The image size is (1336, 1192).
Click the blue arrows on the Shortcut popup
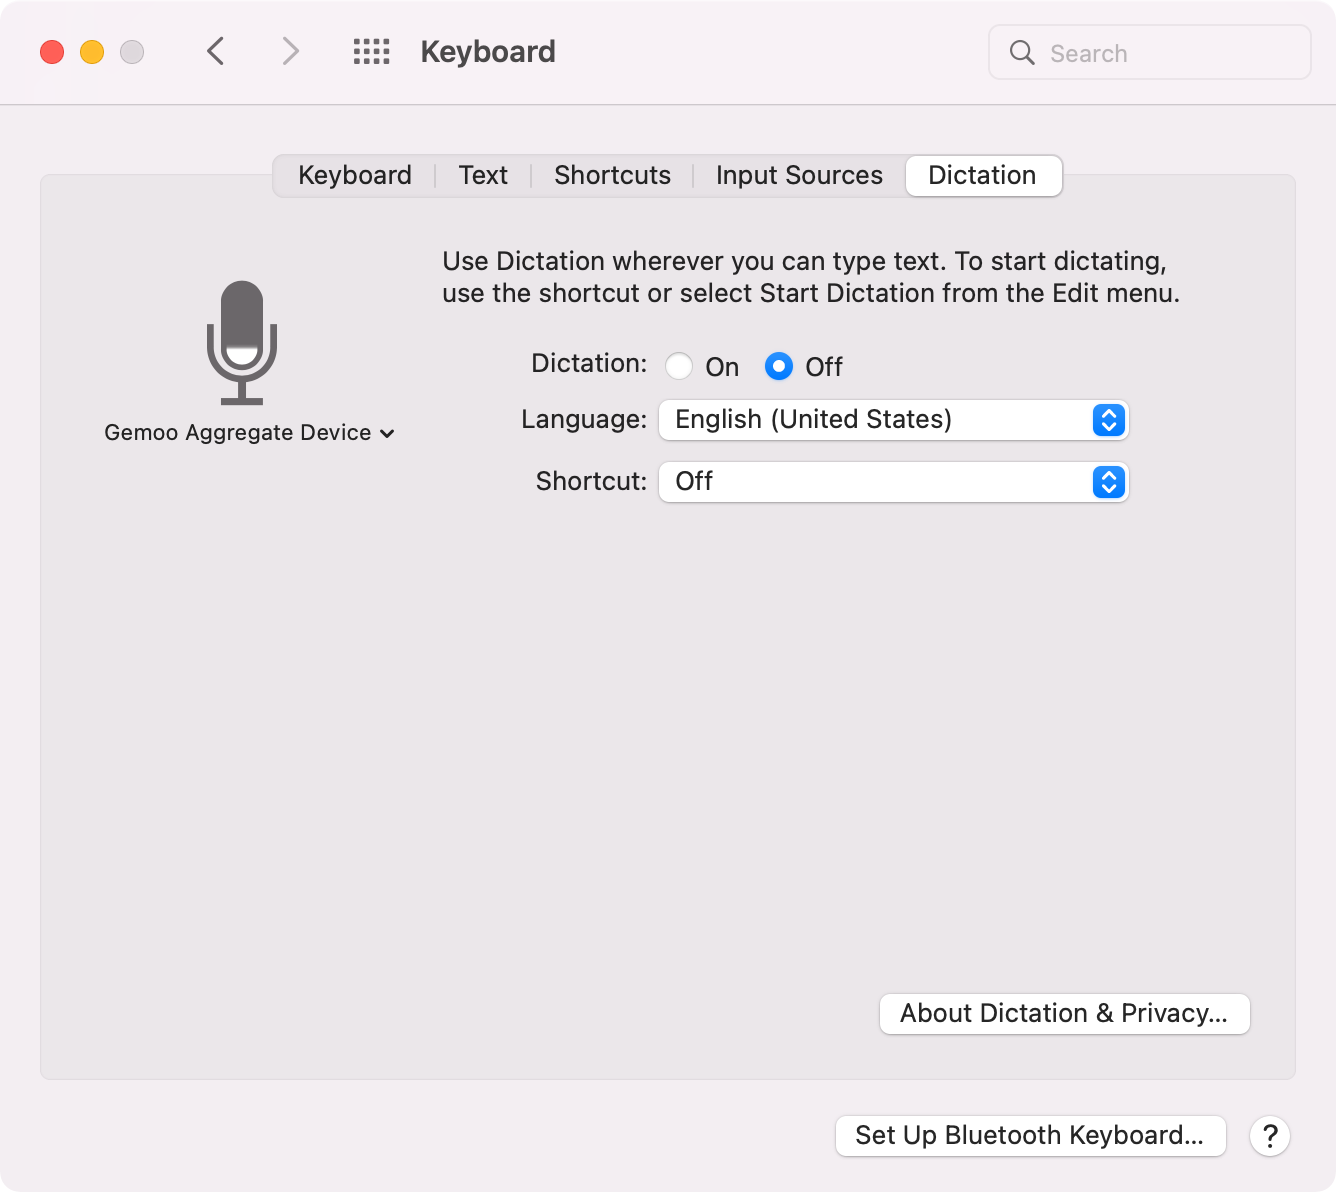[x=1107, y=482]
